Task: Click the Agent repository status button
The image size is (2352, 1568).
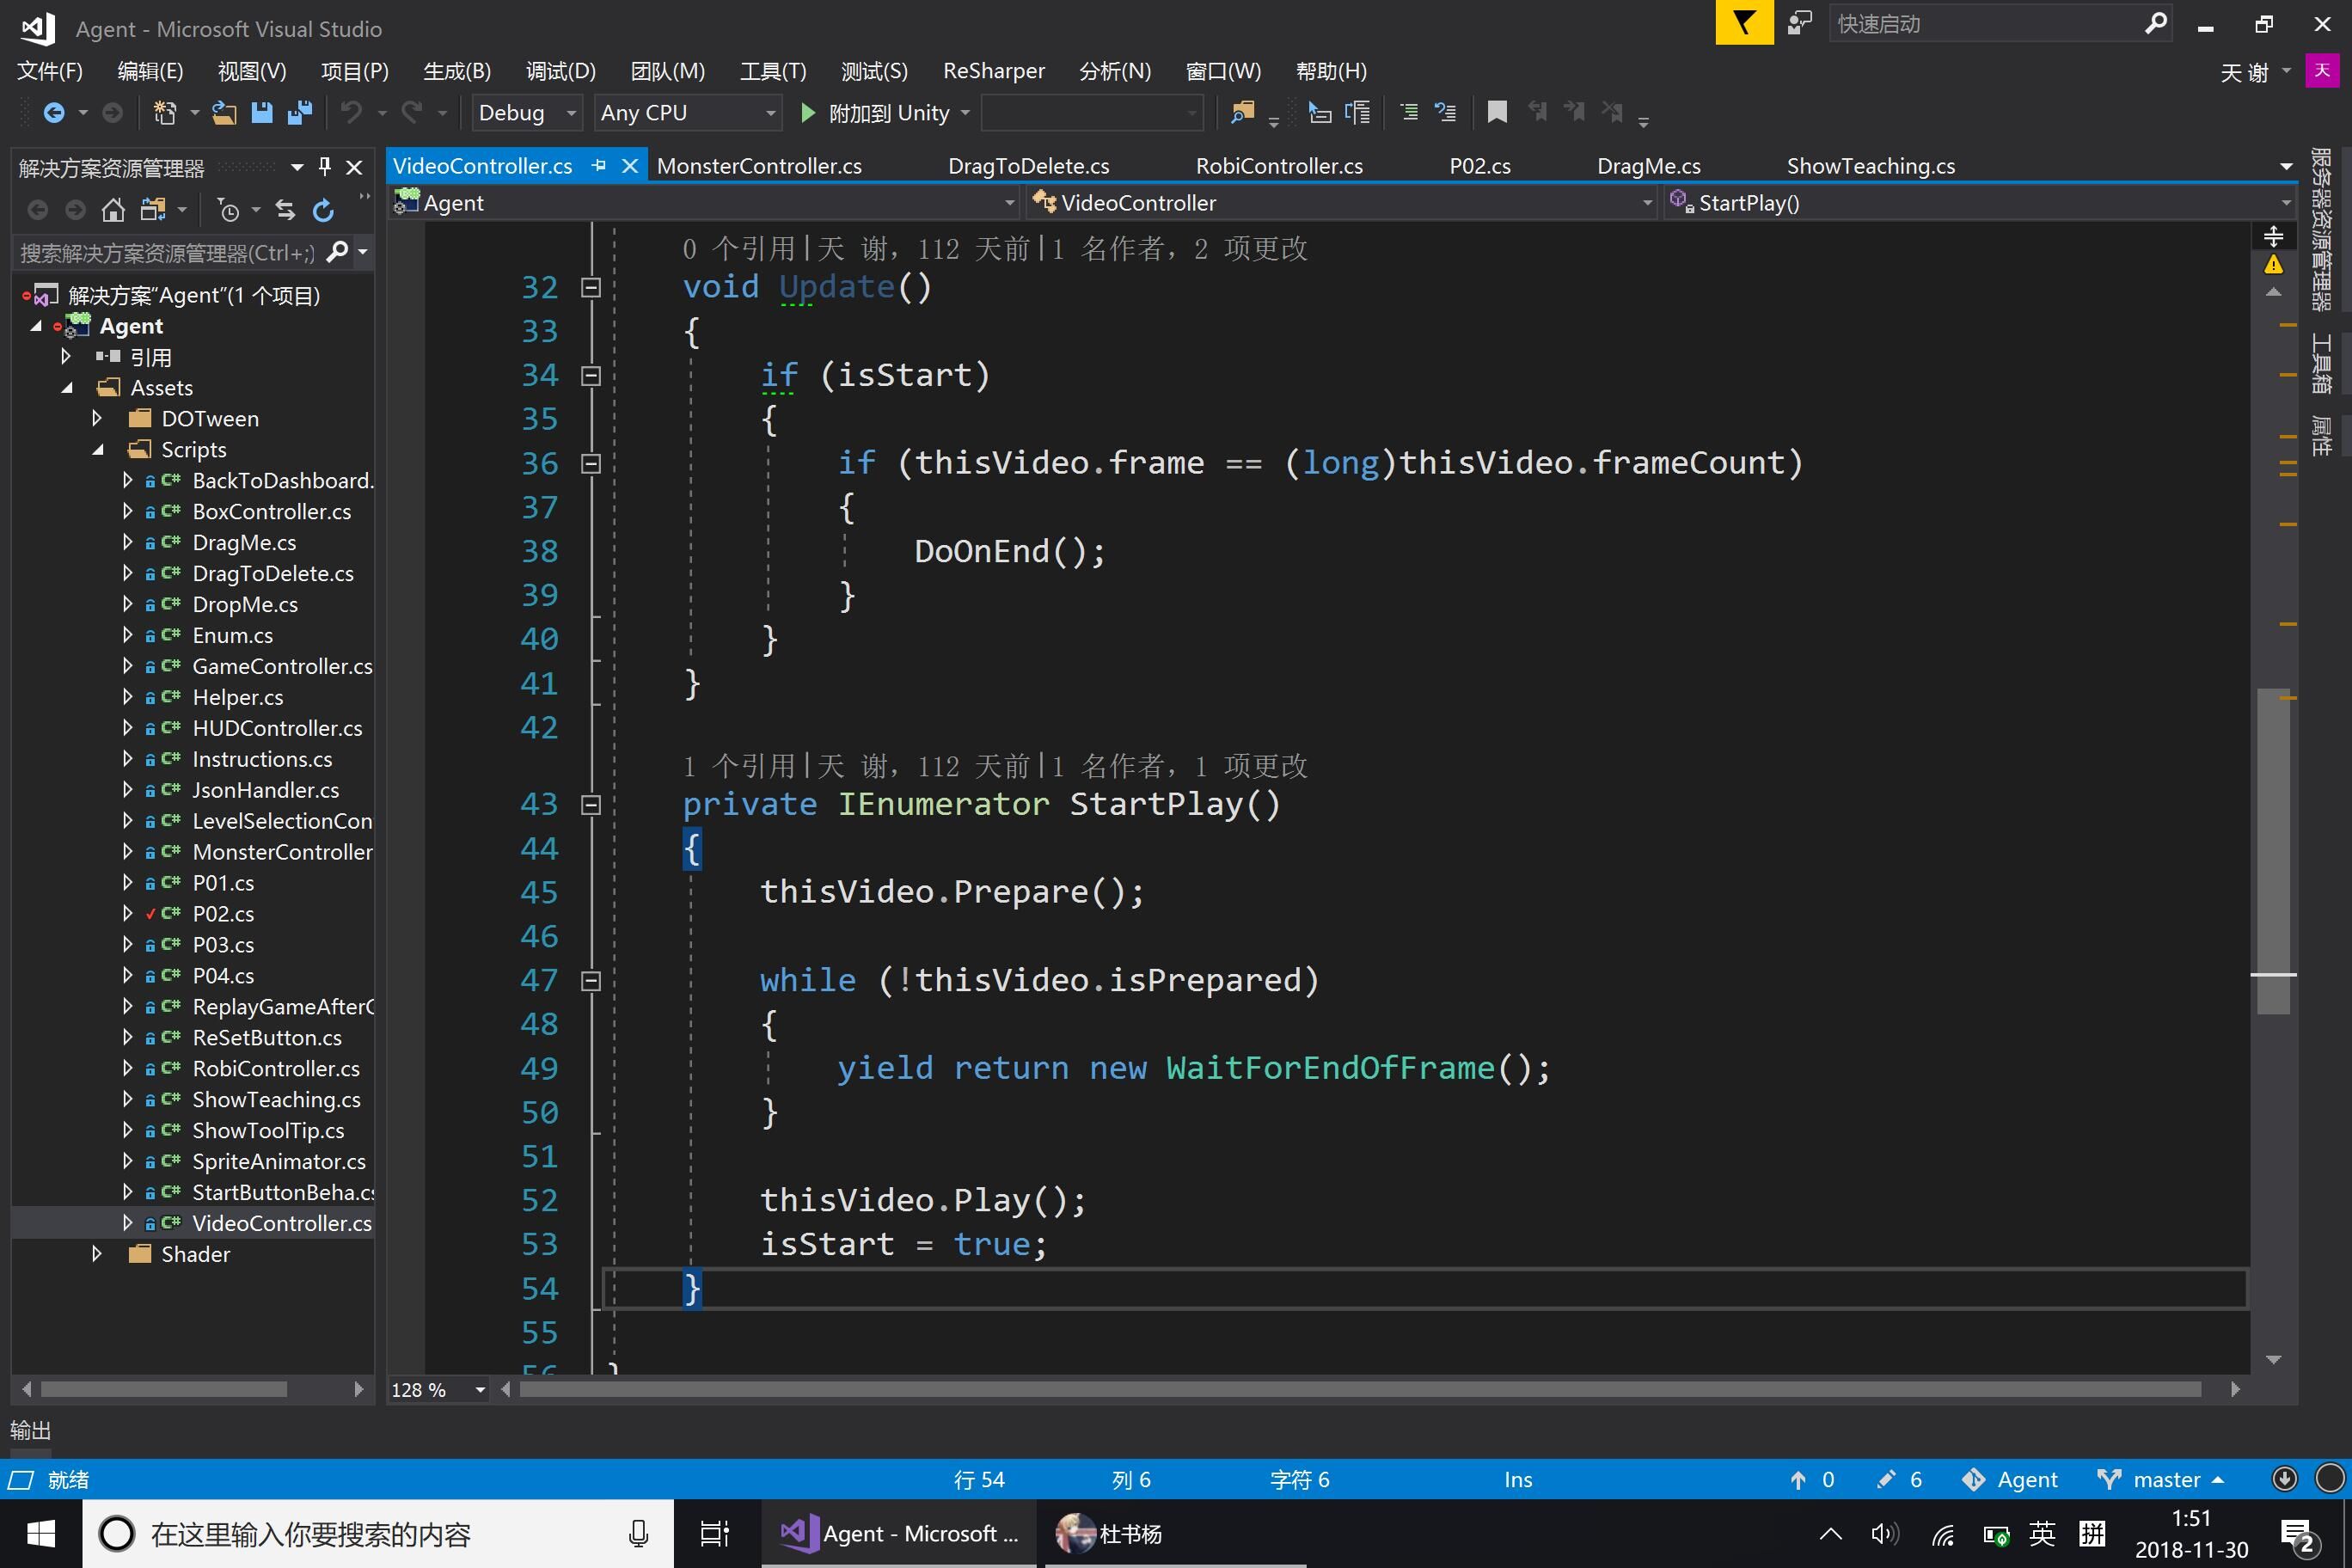Action: coord(2010,1479)
